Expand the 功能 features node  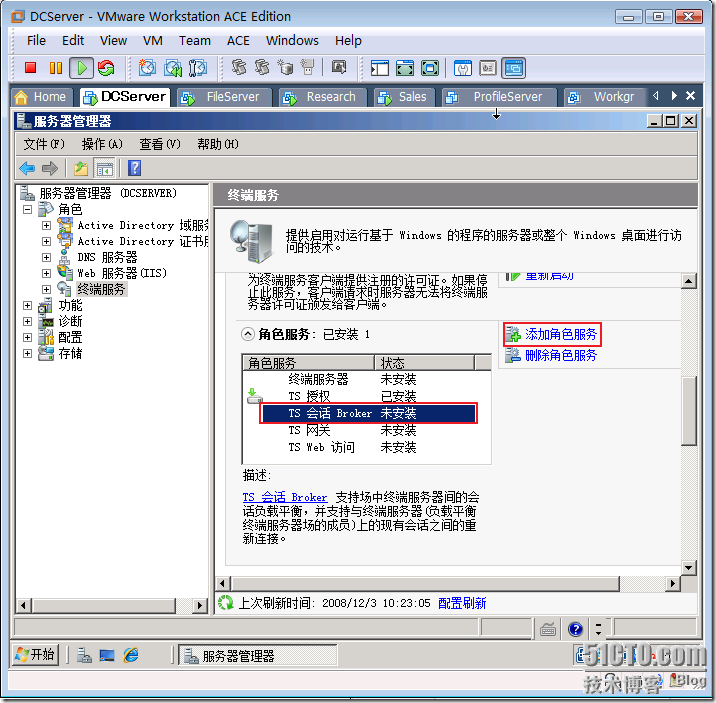(x=28, y=305)
